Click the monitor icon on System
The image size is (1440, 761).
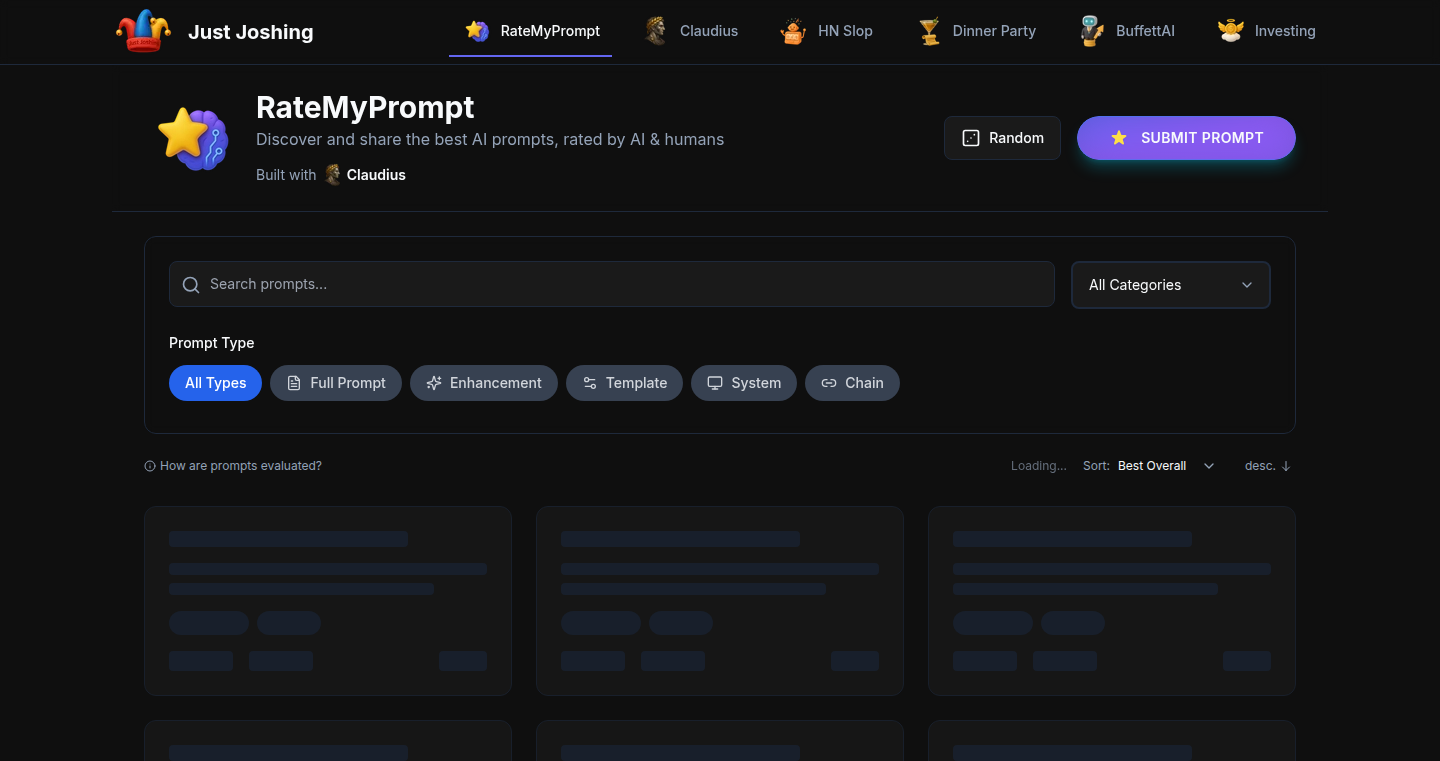click(715, 383)
